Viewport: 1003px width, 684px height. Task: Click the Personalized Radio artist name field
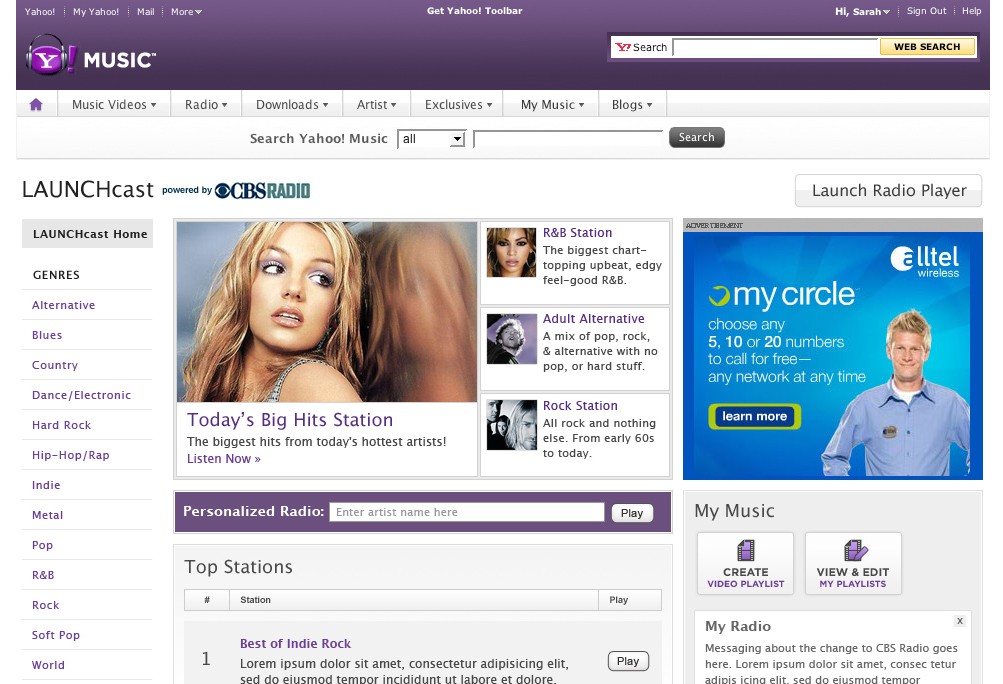[x=466, y=512]
